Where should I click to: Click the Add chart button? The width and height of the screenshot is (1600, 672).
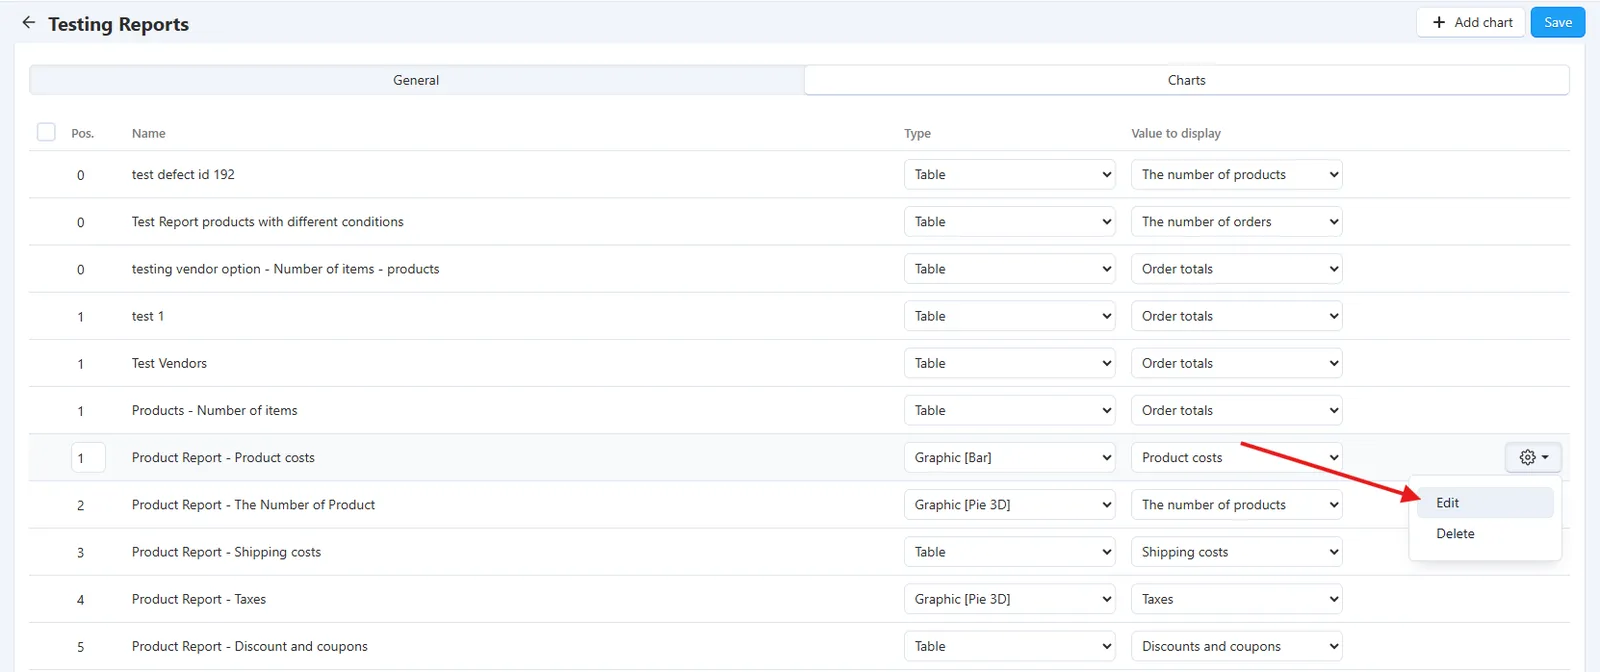pos(1472,22)
